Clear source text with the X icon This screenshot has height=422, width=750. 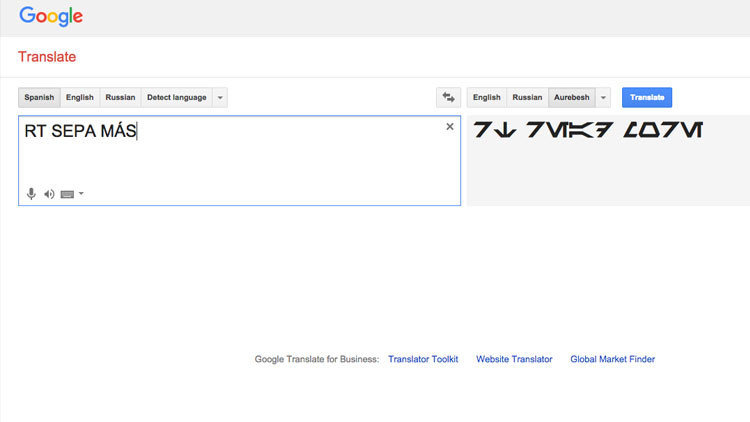(x=450, y=126)
